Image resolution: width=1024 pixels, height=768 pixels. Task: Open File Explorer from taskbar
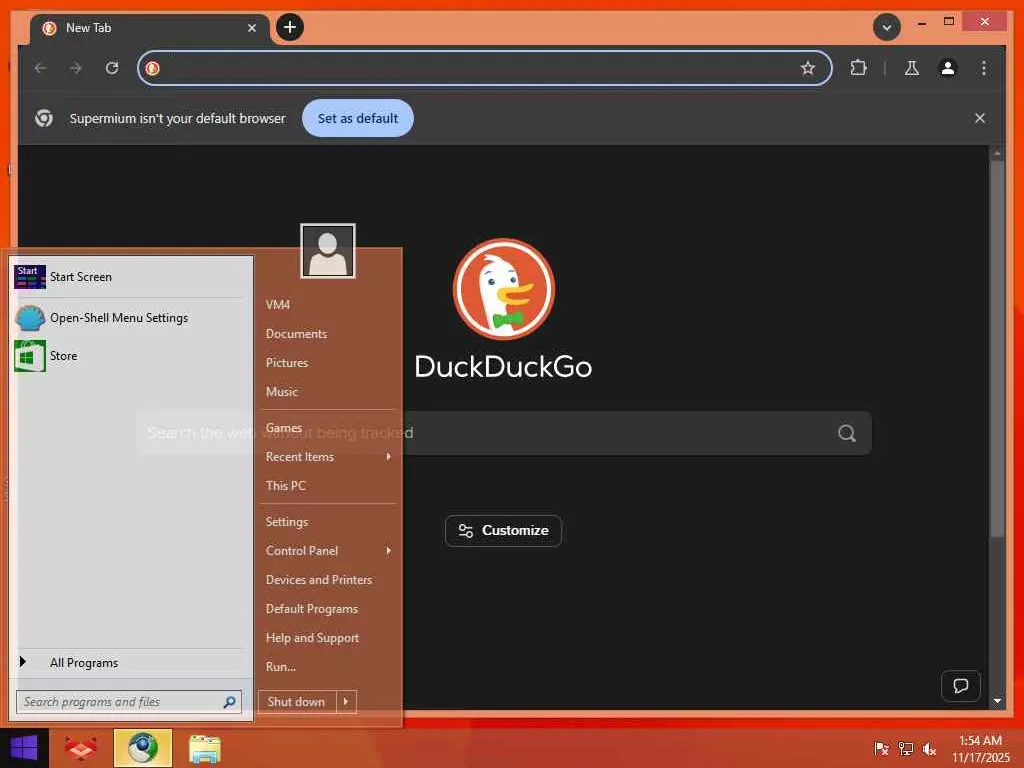pyautogui.click(x=204, y=749)
